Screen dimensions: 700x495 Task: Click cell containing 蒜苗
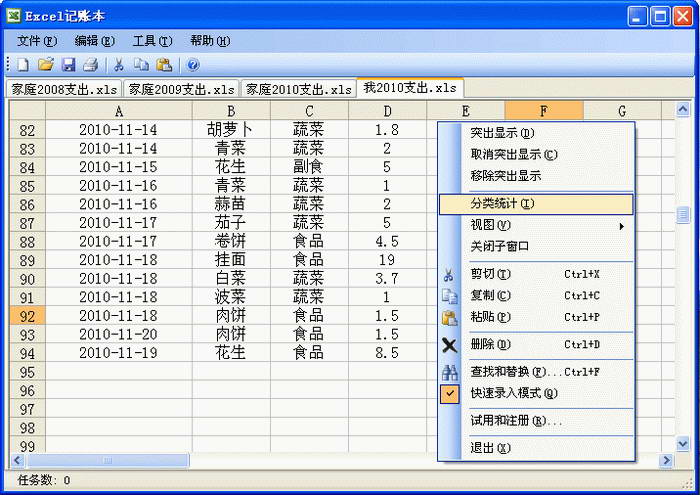[x=231, y=204]
